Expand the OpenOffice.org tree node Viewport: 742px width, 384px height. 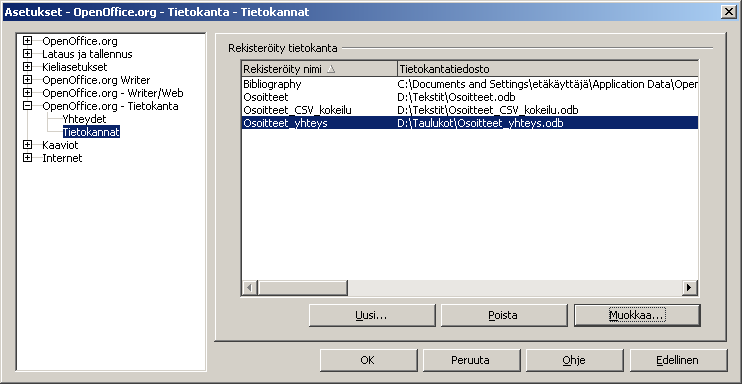pyautogui.click(x=27, y=41)
